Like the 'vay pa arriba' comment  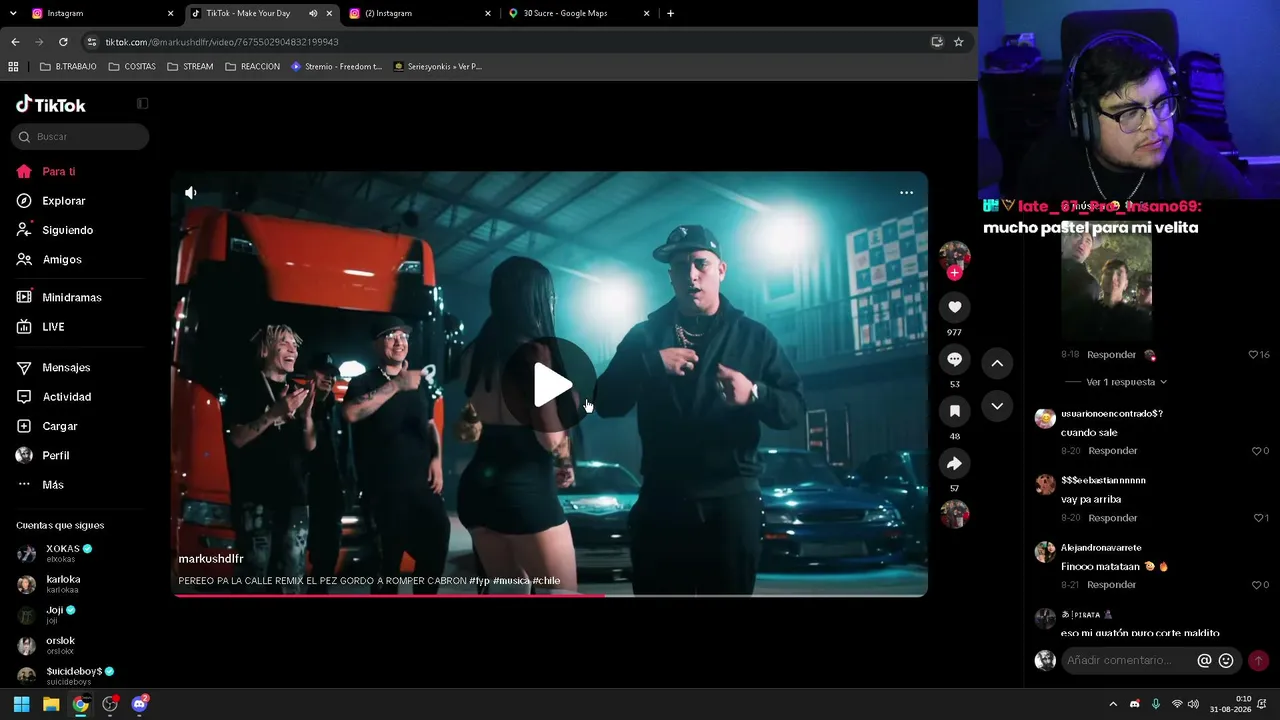[1258, 518]
